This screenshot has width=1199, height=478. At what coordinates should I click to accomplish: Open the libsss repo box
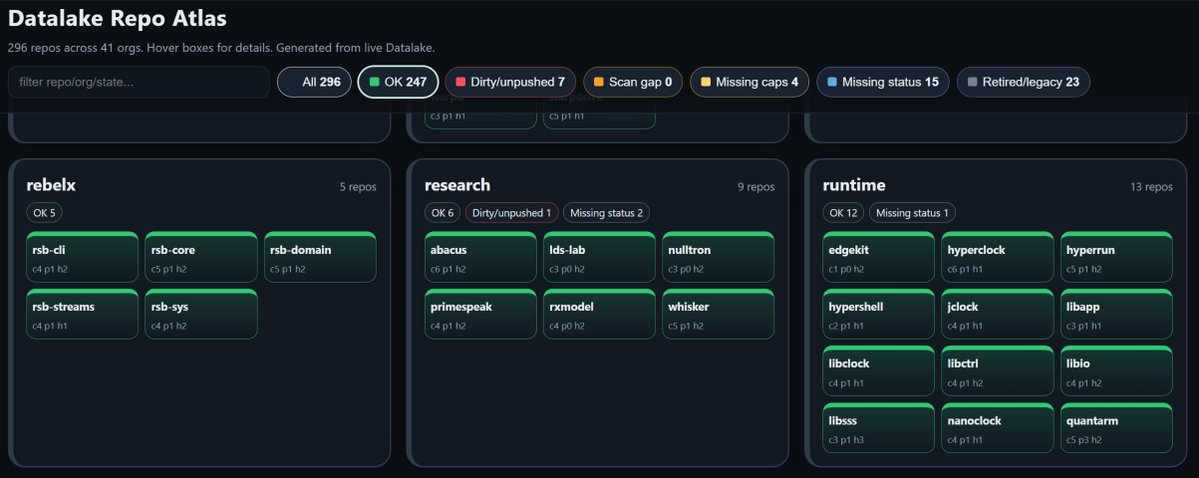(x=879, y=428)
